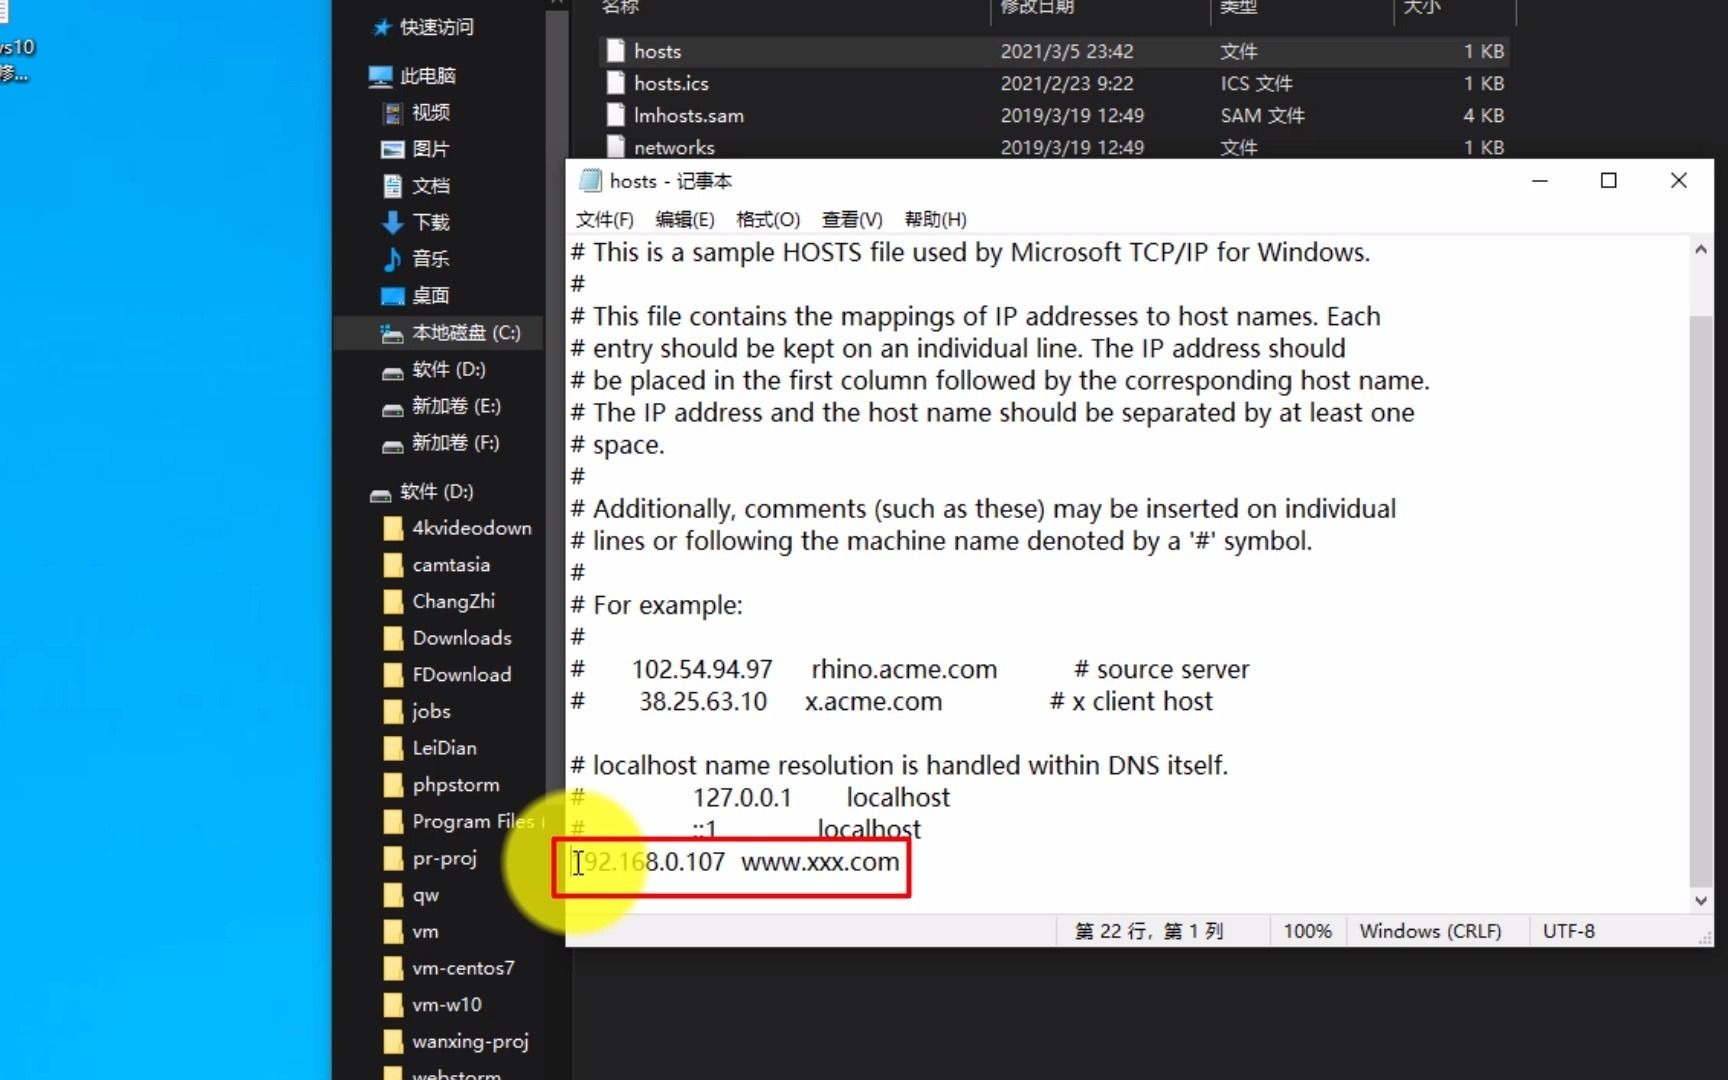This screenshot has height=1080, width=1728.
Task: Open the phpstorm folder icon
Action: (x=393, y=784)
